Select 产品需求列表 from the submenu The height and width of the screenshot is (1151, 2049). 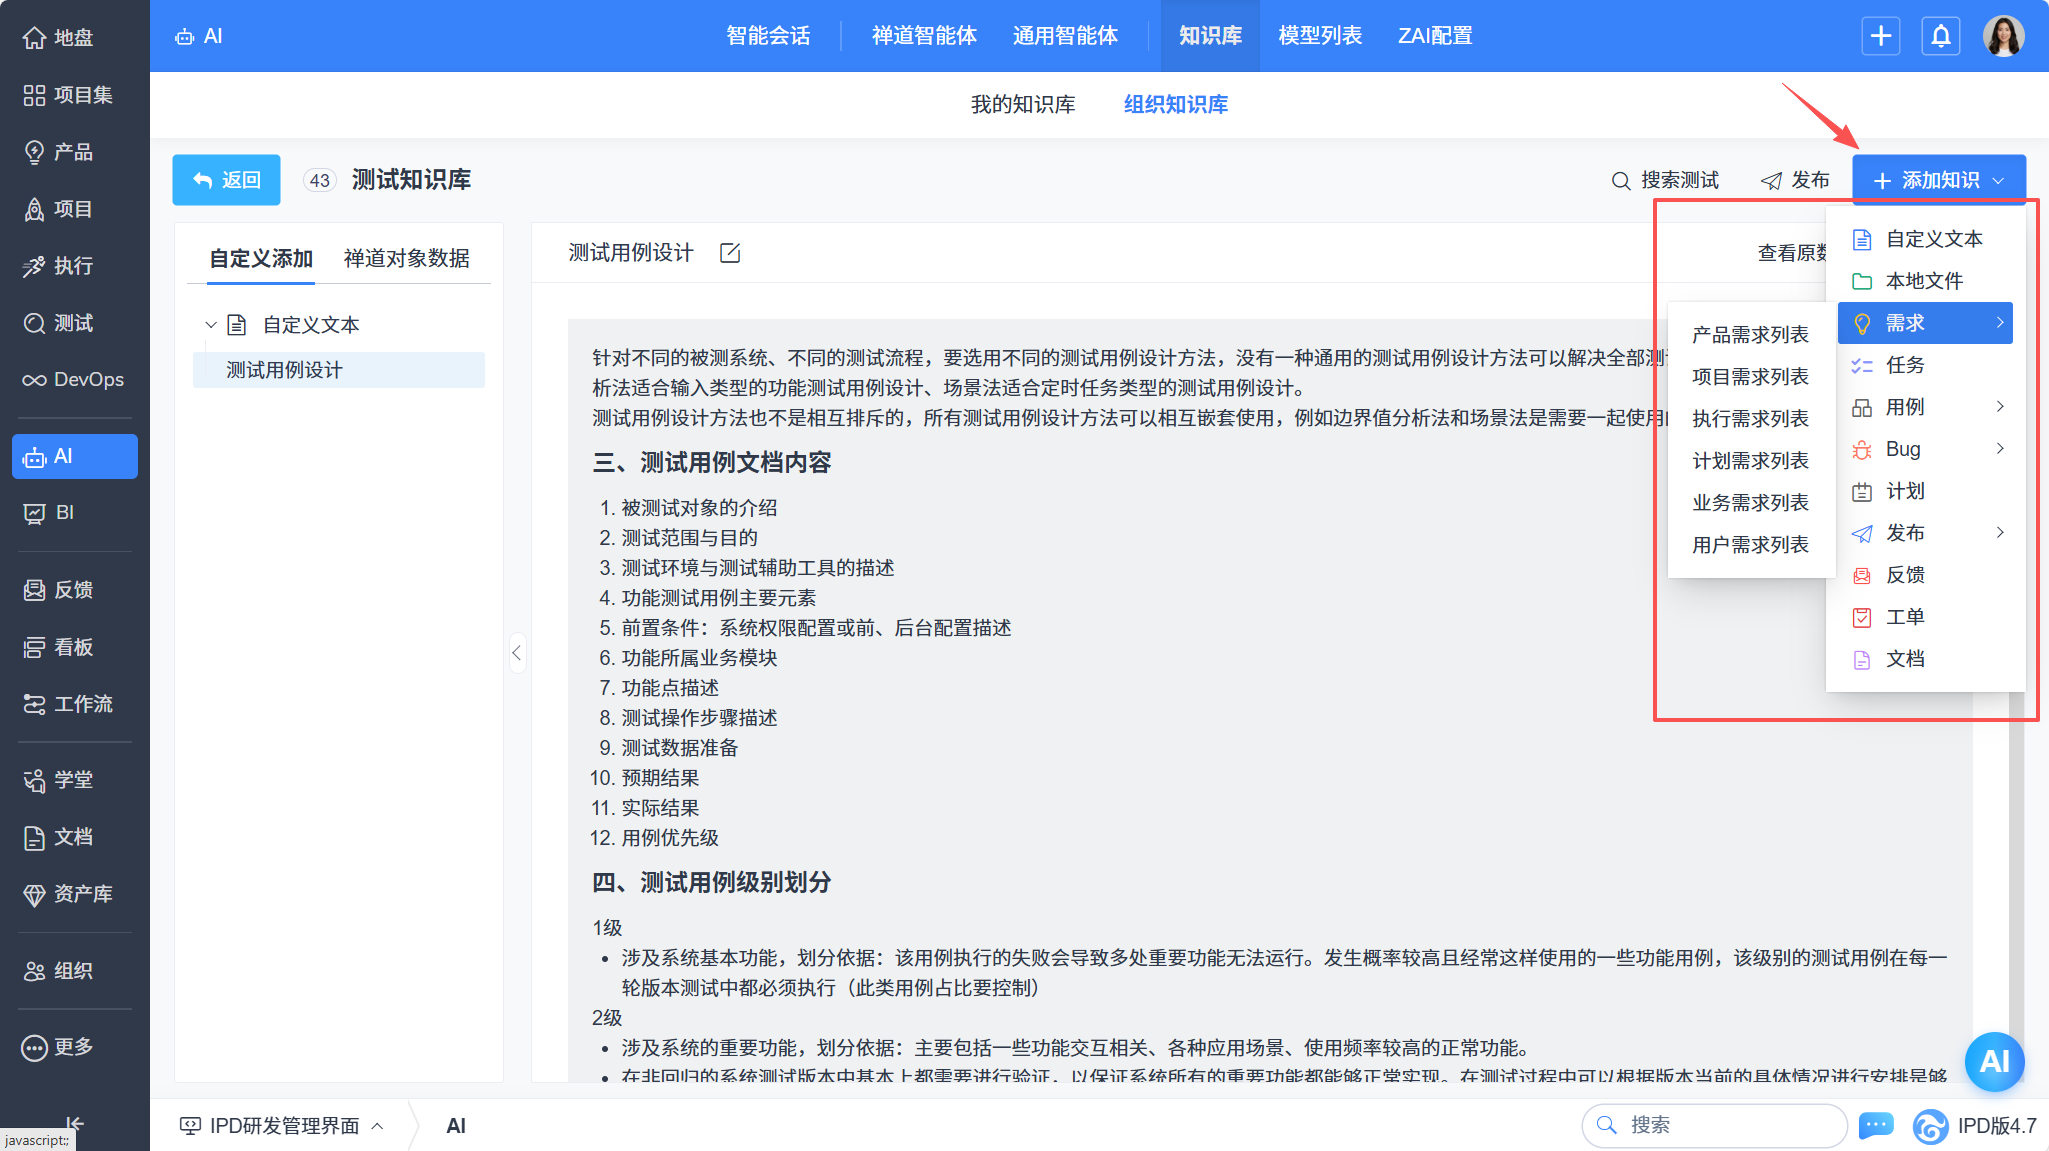click(1750, 335)
